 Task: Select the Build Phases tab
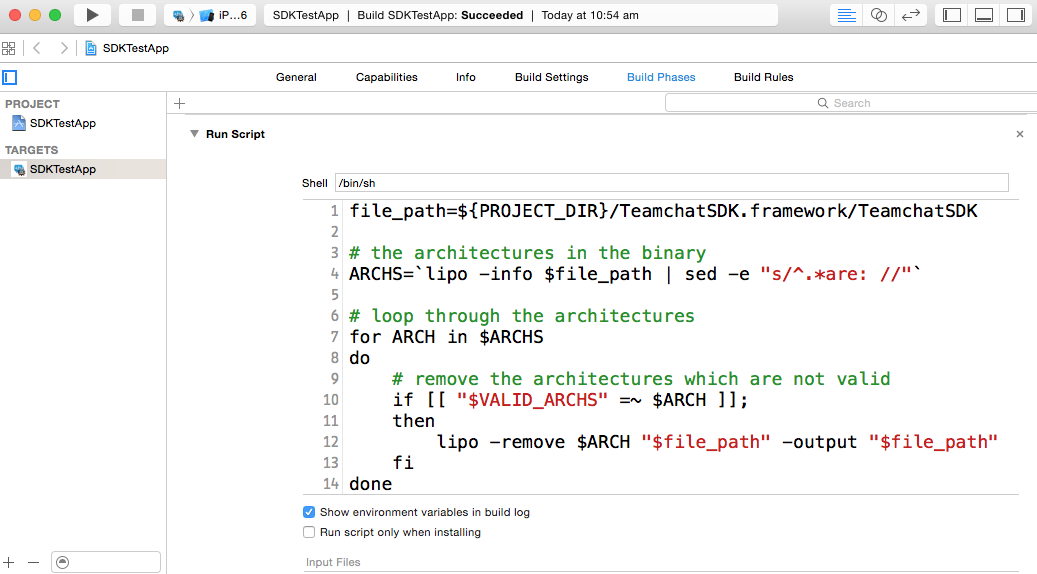pos(661,77)
